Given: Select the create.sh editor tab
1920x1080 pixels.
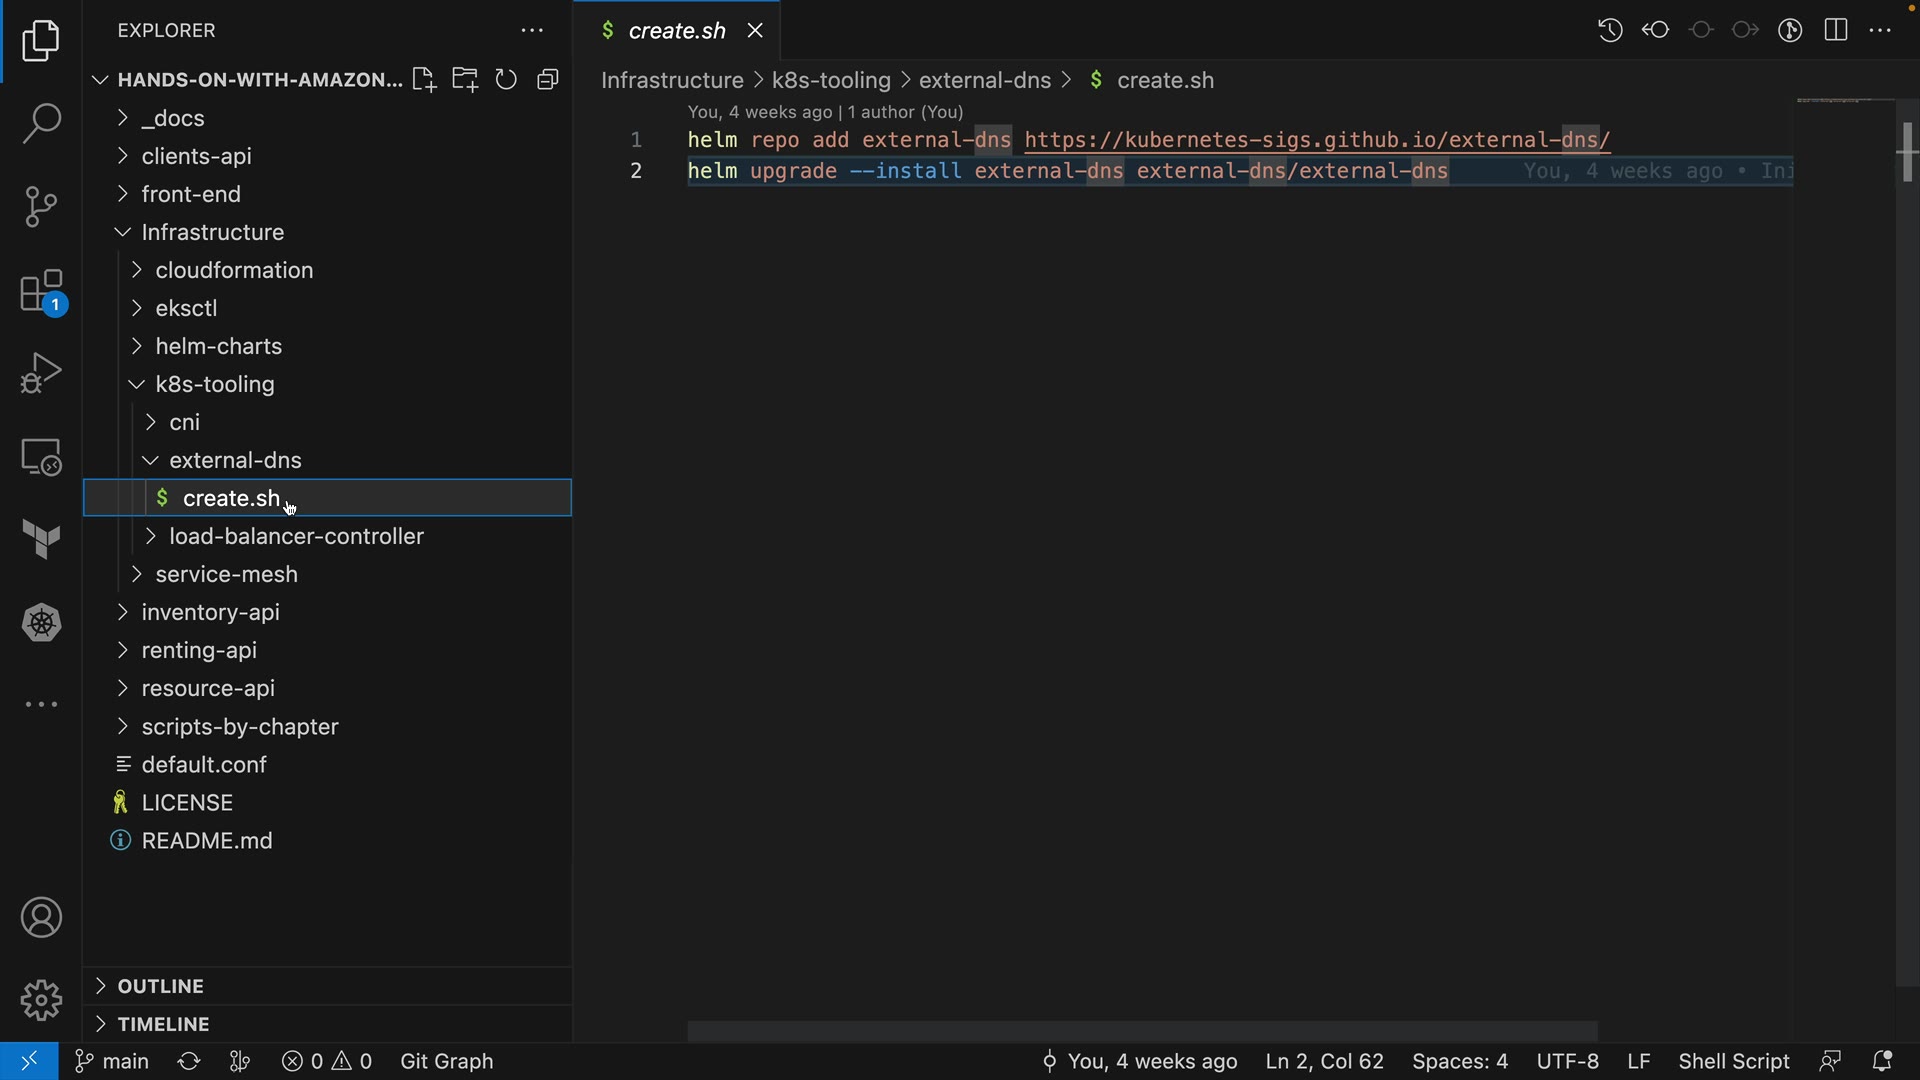Looking at the screenshot, I should point(676,31).
